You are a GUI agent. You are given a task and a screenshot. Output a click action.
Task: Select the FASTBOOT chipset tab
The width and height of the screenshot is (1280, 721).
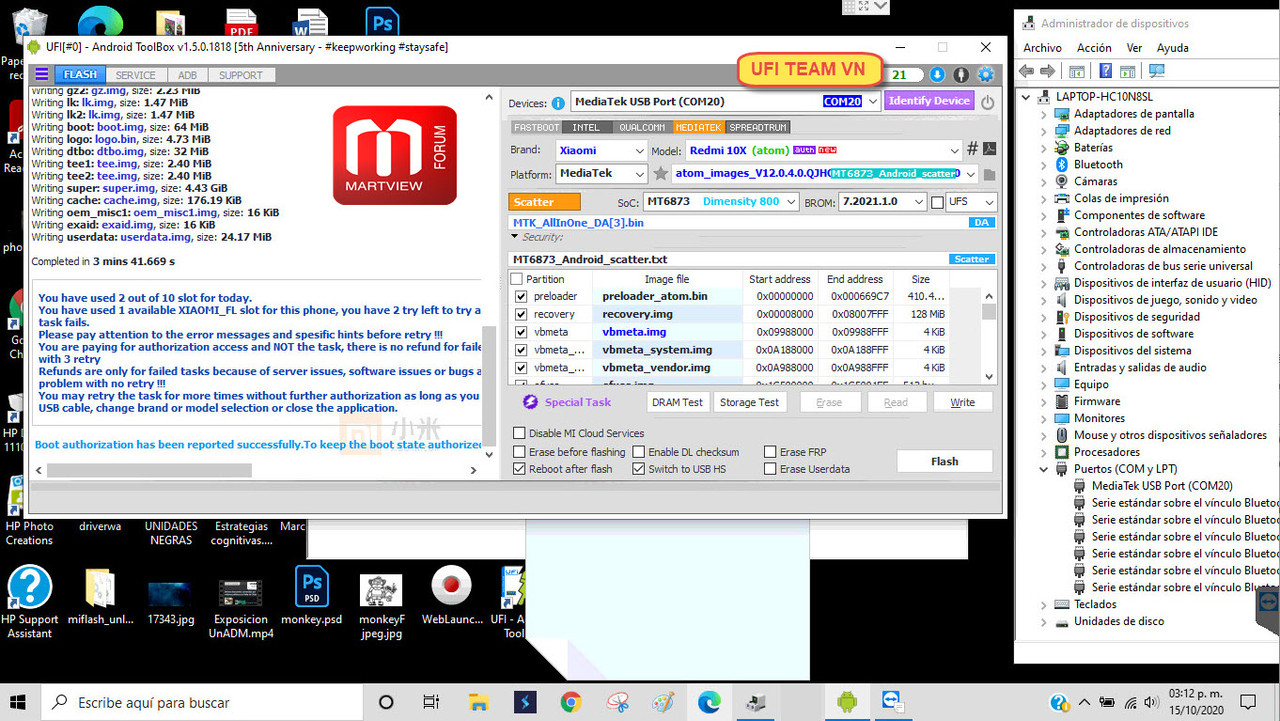pos(536,128)
